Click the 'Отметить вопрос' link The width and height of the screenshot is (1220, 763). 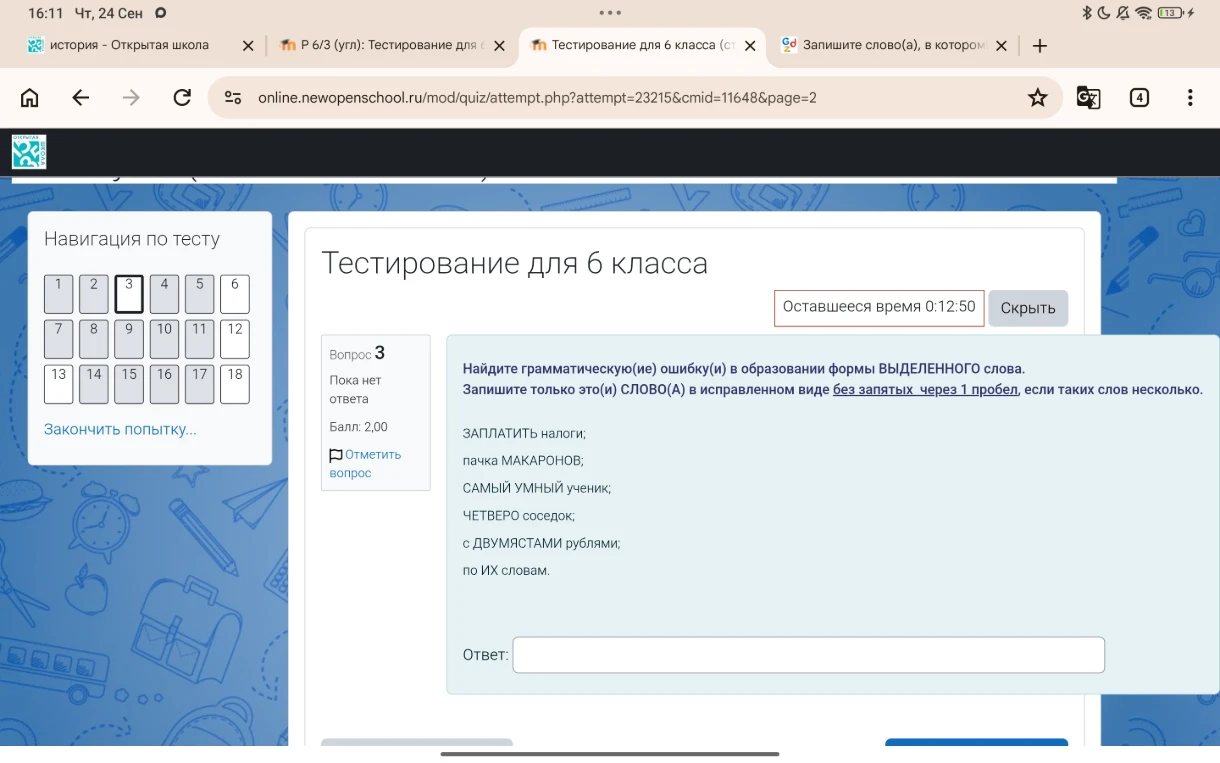point(365,463)
